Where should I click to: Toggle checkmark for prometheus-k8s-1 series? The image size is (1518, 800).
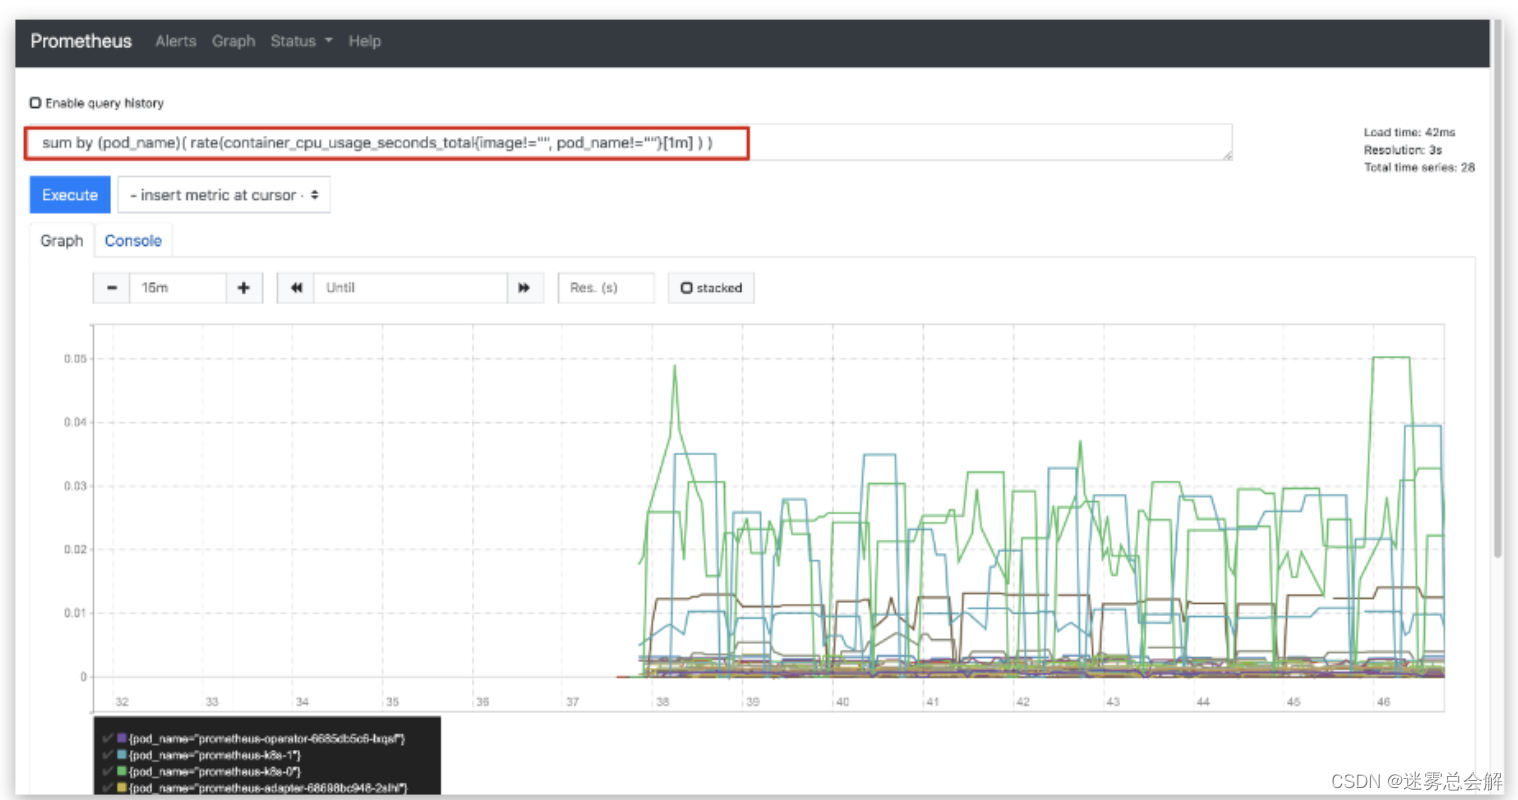pos(108,755)
